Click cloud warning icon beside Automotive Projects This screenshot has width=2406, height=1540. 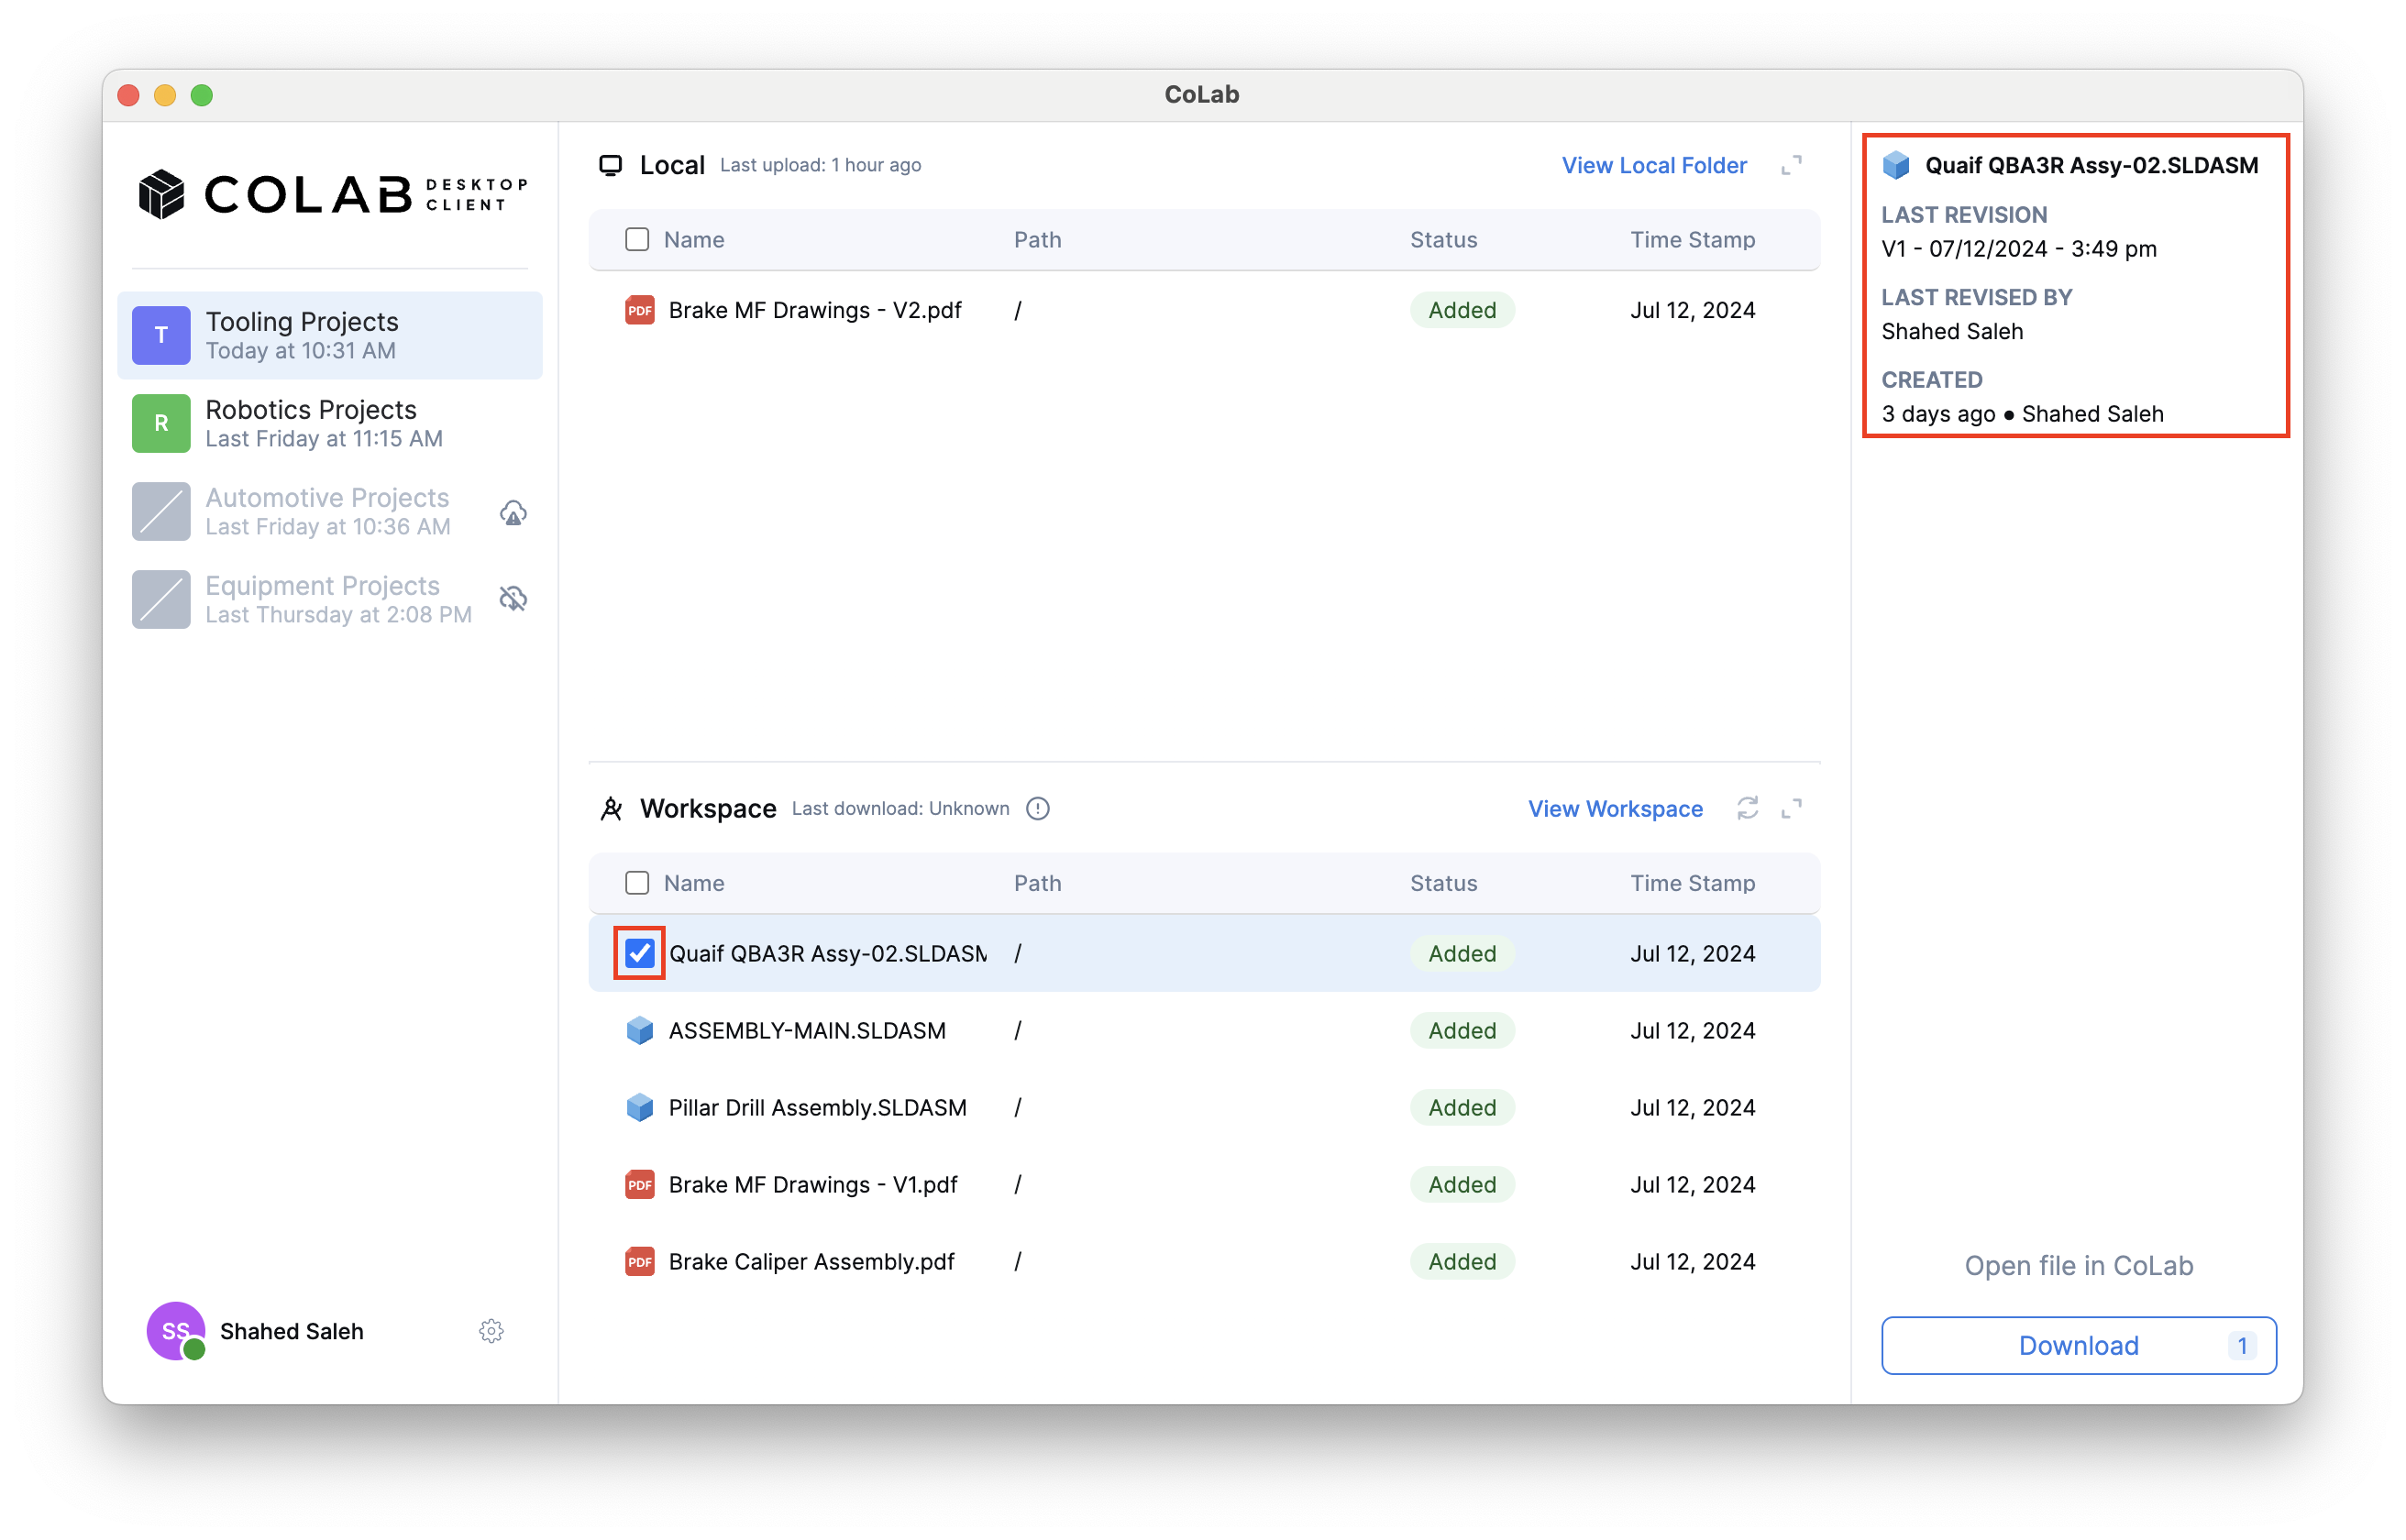[x=513, y=513]
